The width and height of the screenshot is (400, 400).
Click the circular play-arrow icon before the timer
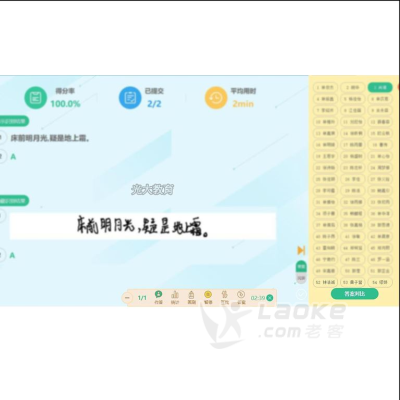pos(241,295)
